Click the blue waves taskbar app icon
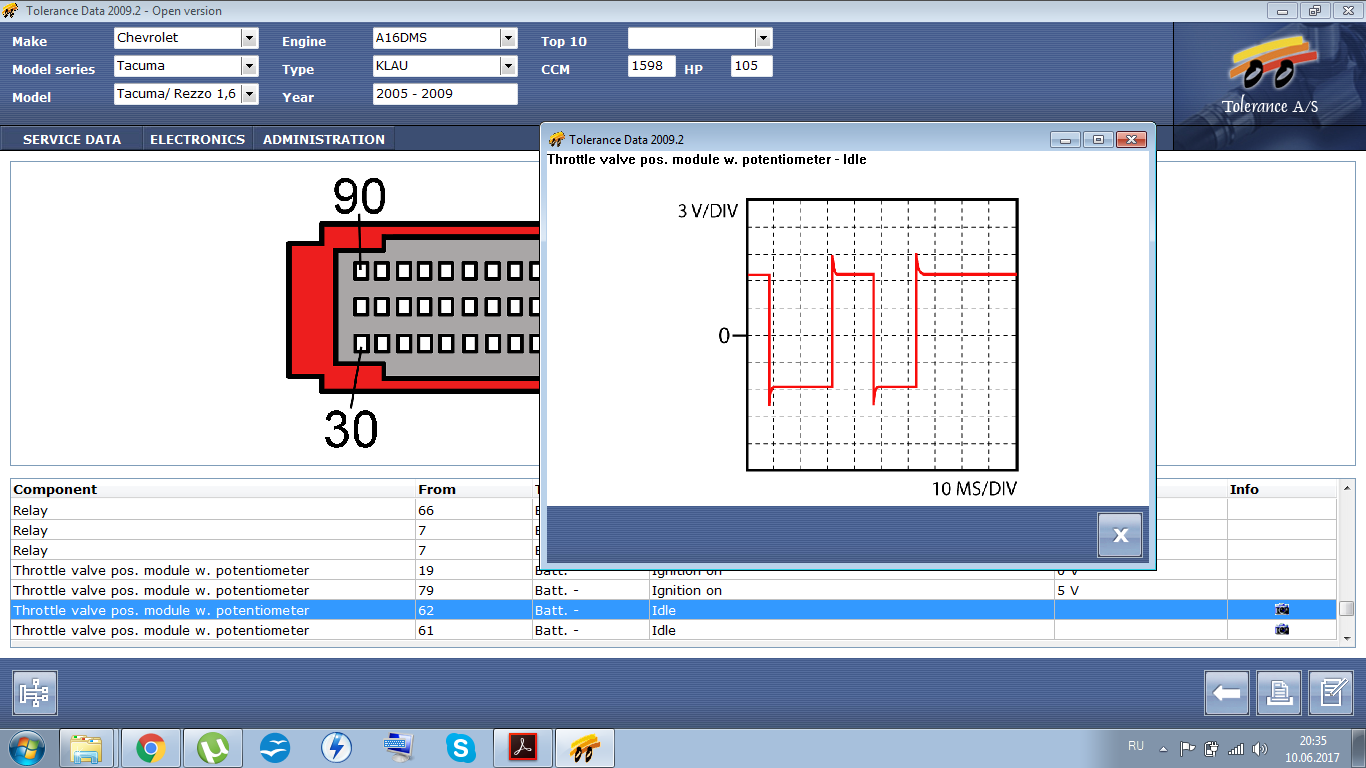 click(275, 747)
